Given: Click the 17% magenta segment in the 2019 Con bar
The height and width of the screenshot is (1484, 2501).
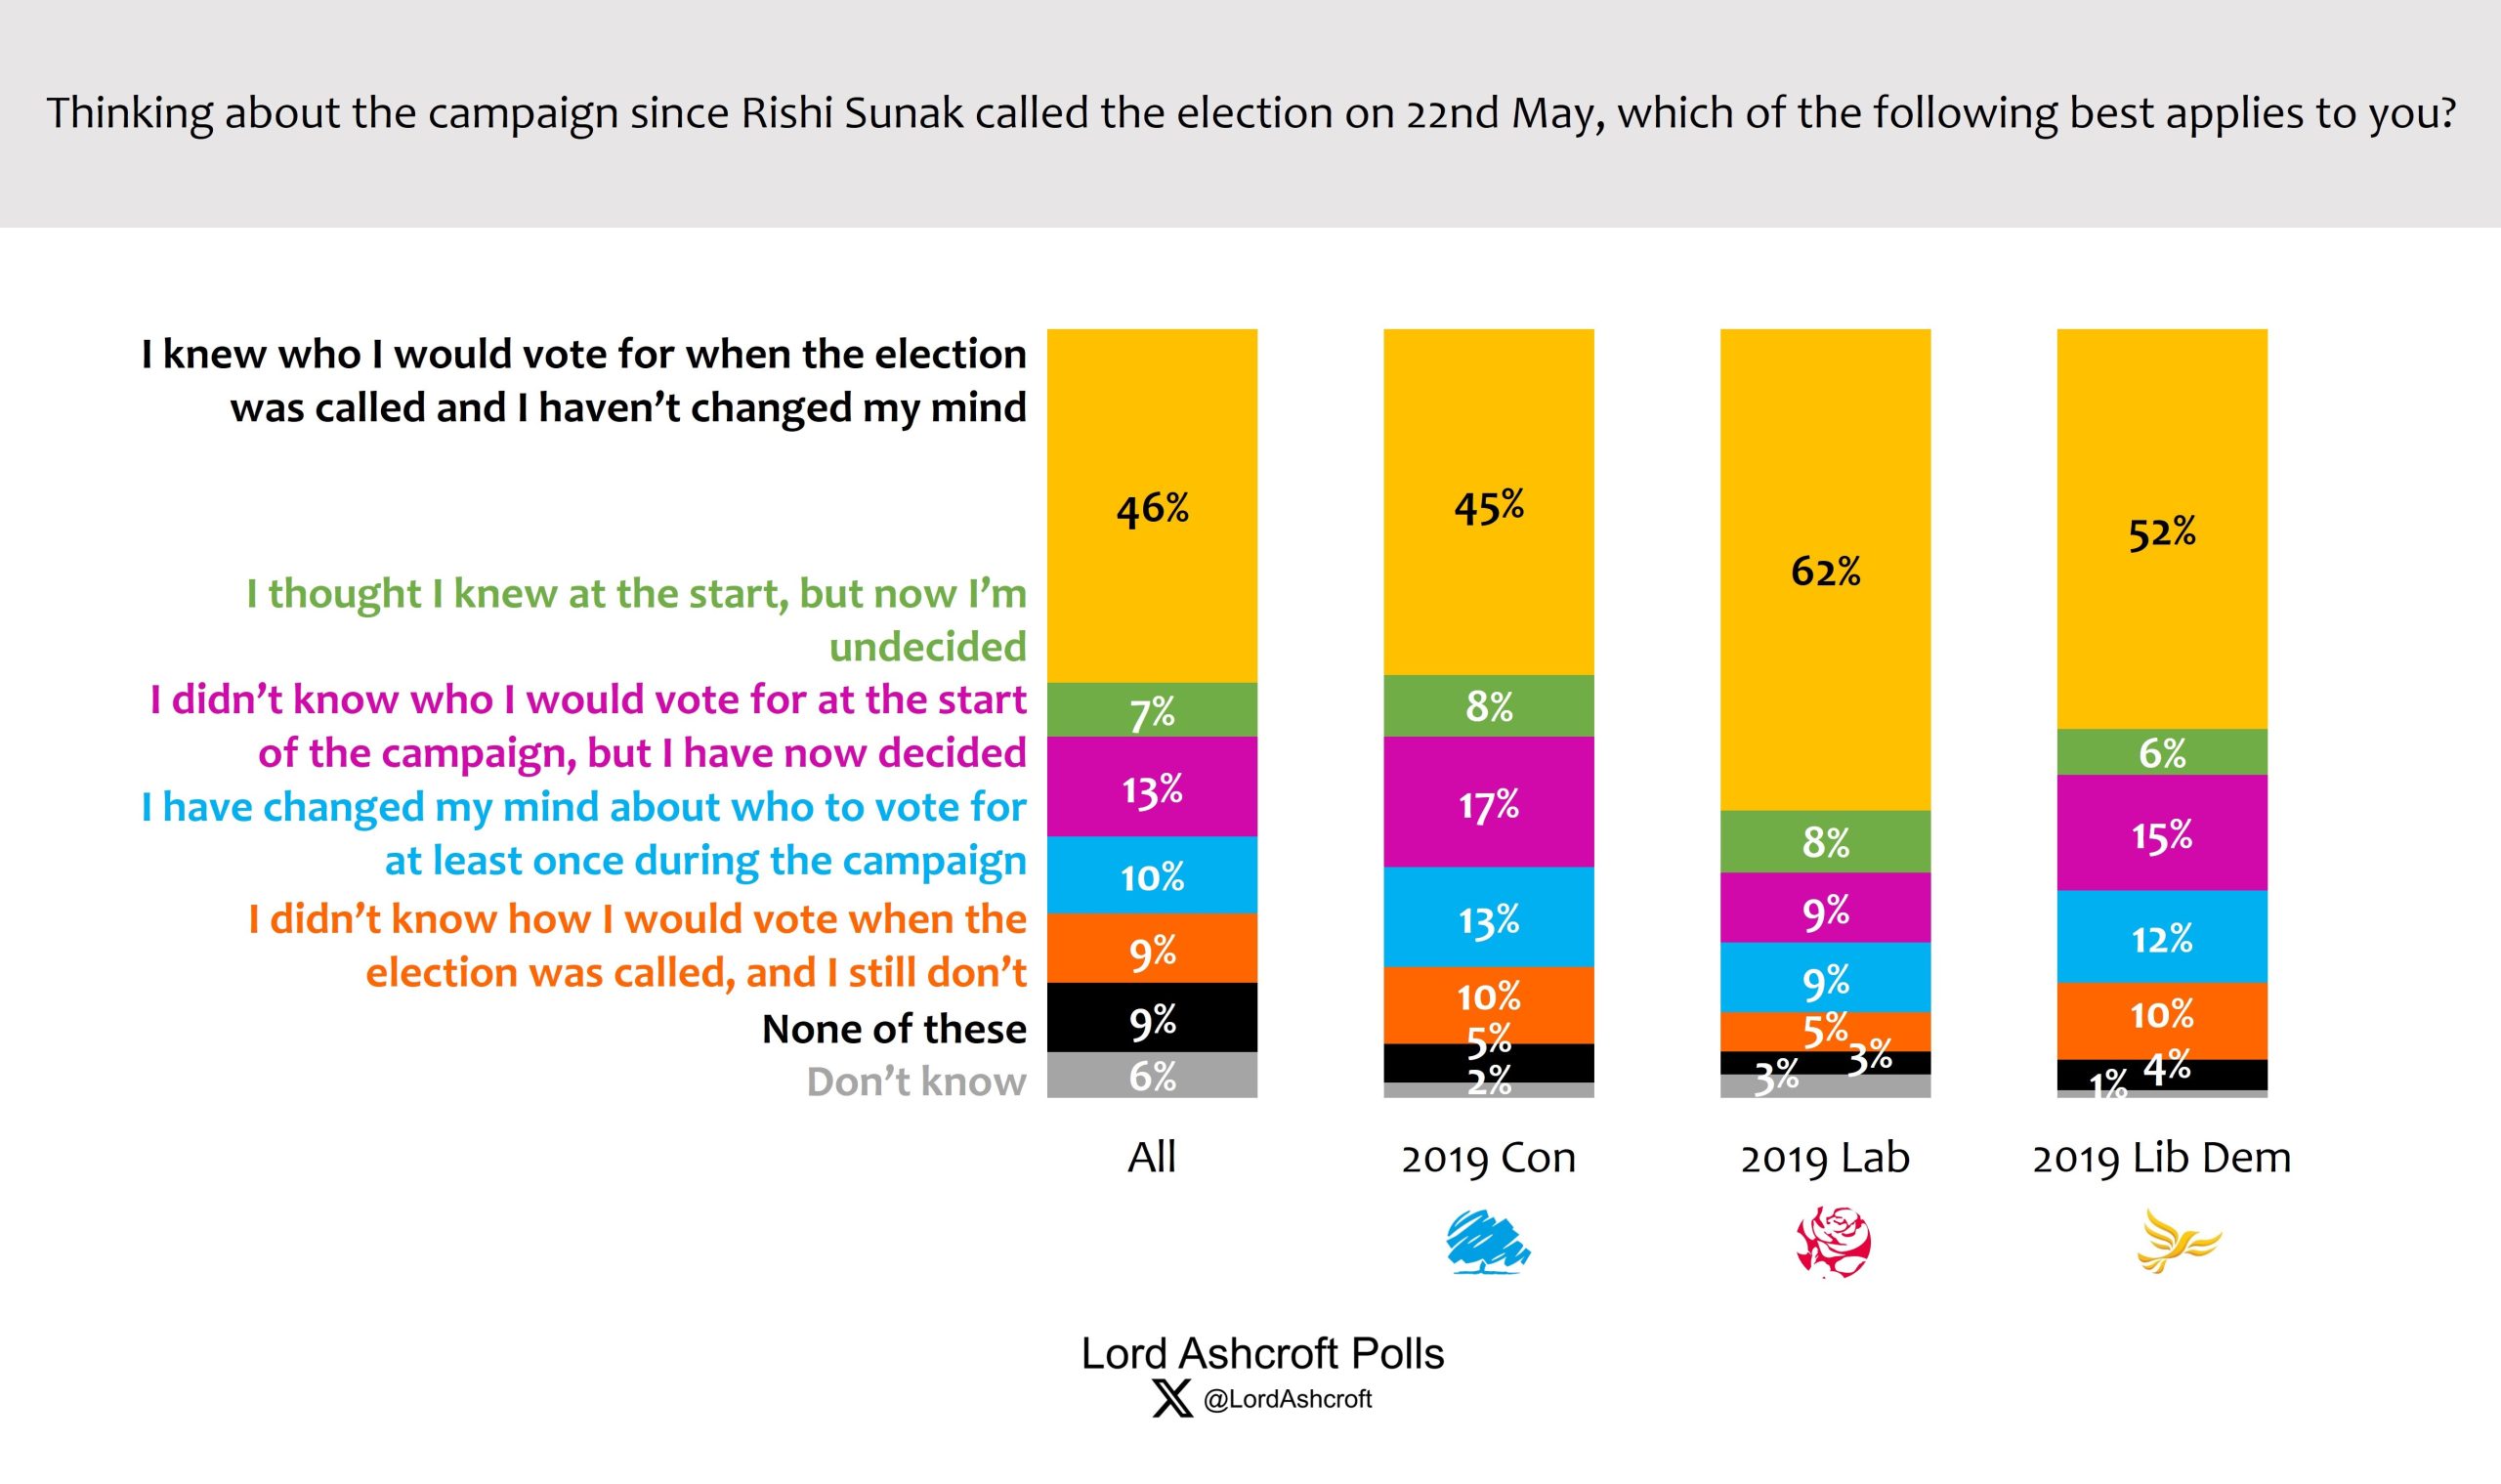Looking at the screenshot, I should coord(1488,803).
